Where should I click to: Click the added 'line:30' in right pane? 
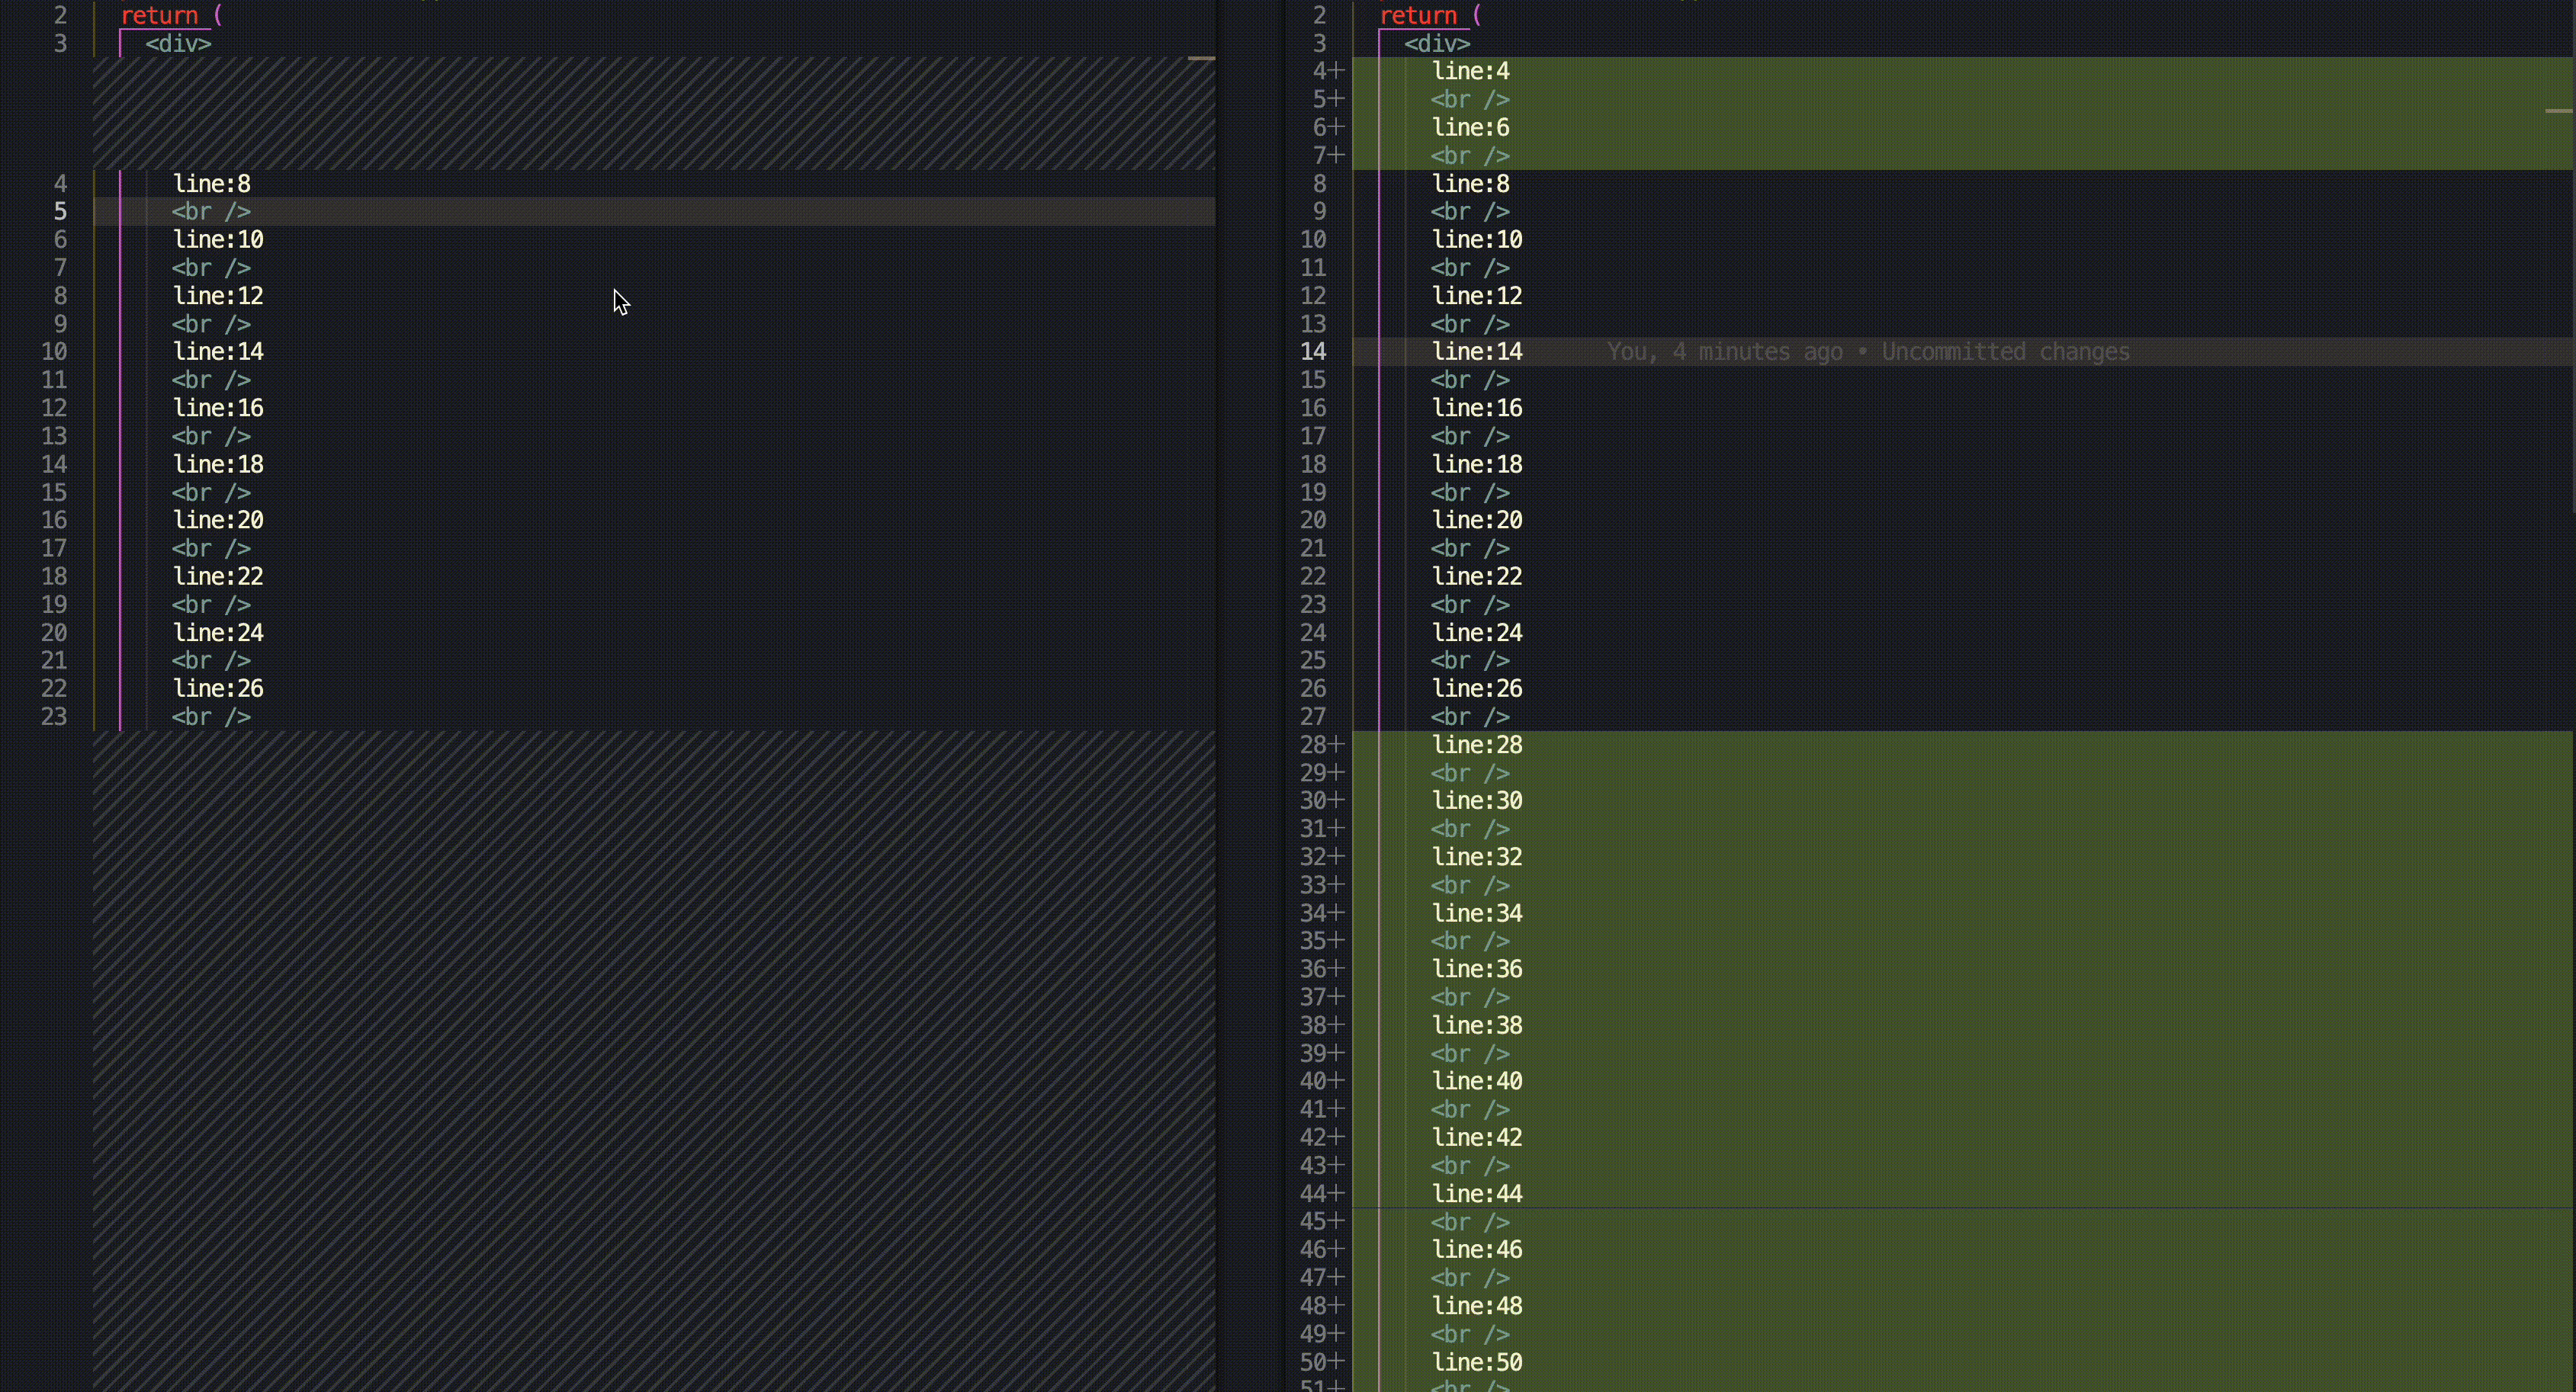click(x=1477, y=801)
